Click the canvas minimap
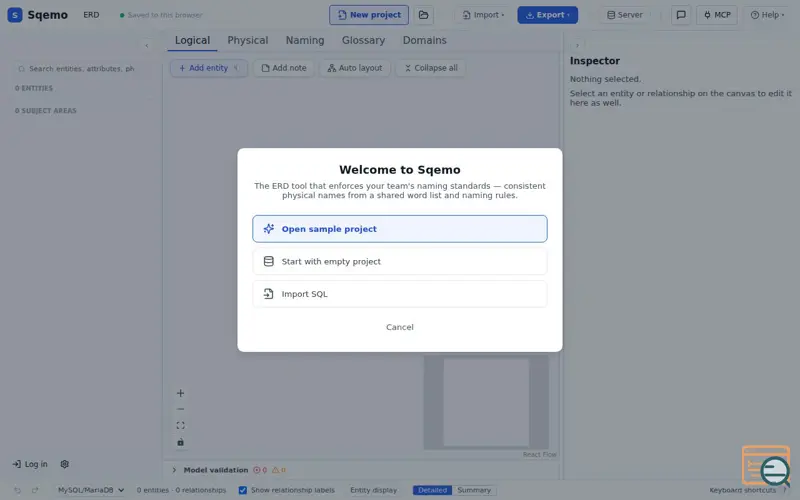 pos(486,402)
